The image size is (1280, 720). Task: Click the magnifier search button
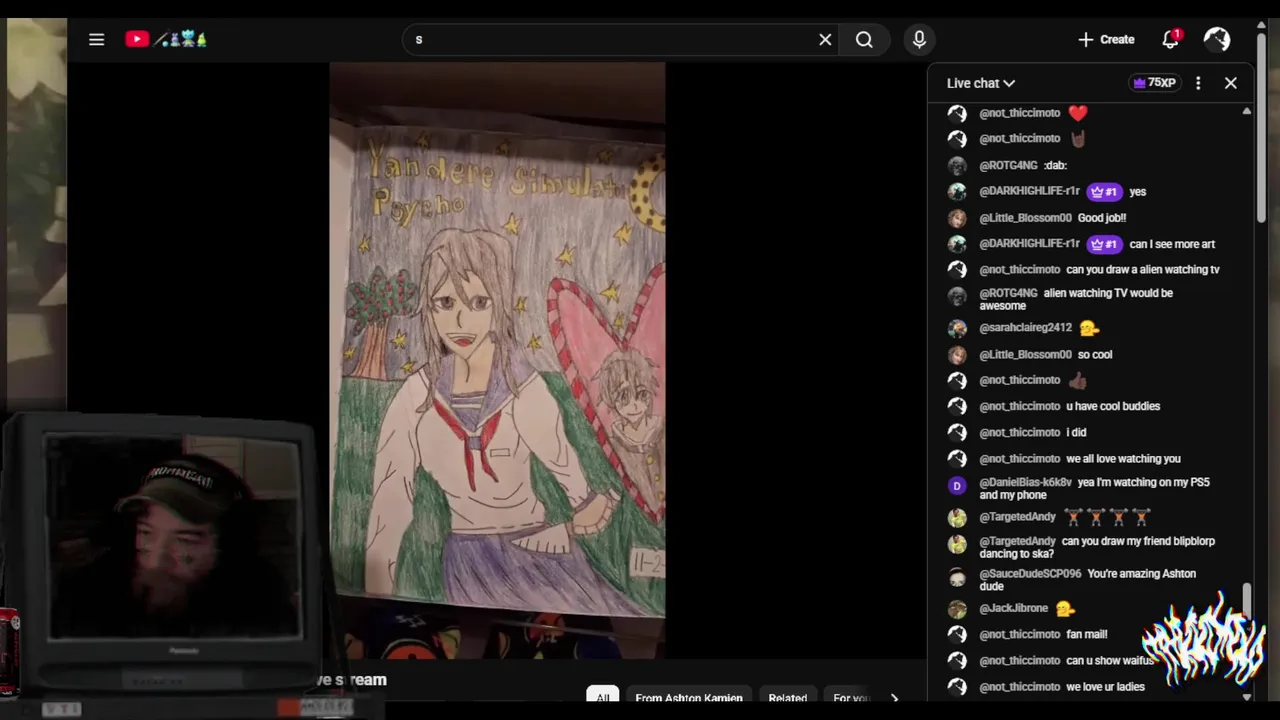coord(864,40)
